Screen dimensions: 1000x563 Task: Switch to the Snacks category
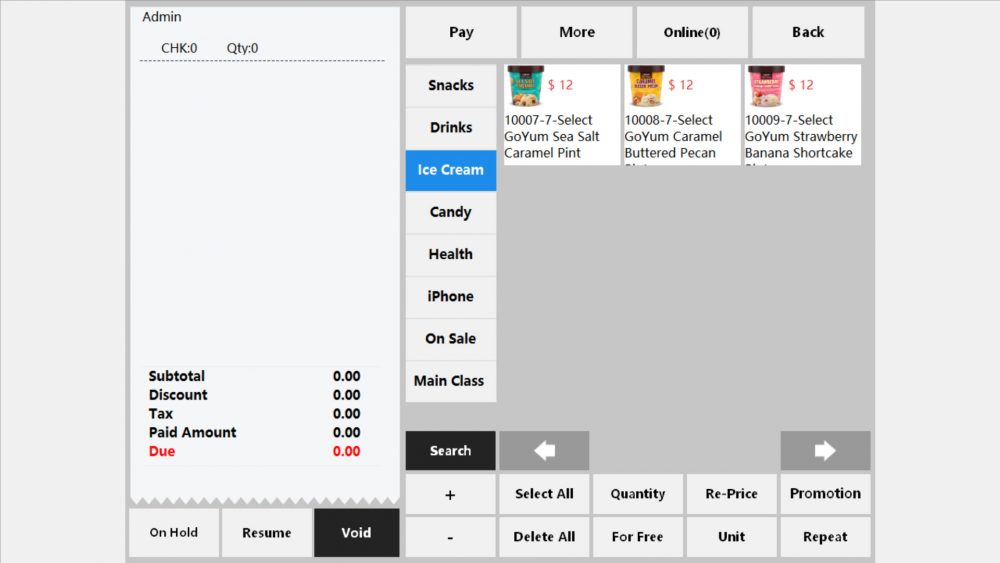(x=450, y=86)
